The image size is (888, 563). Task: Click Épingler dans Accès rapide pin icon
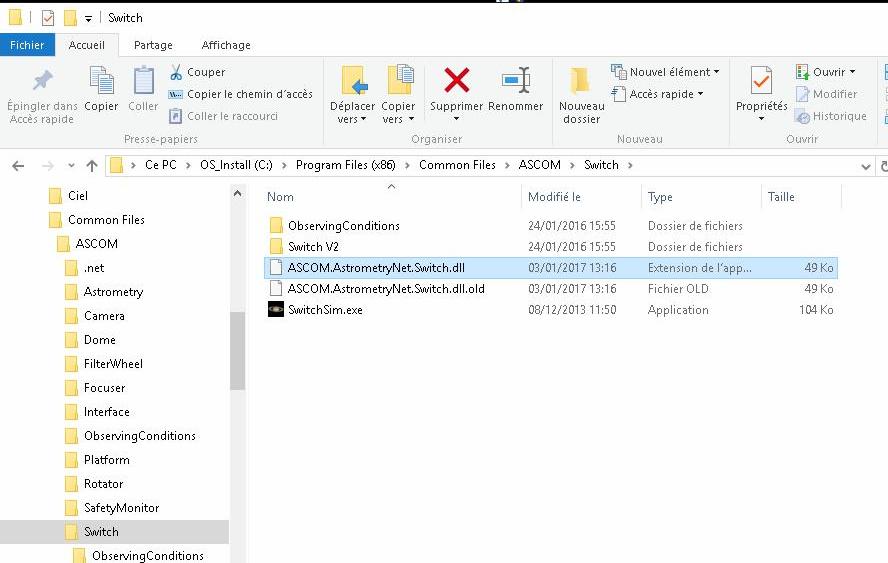tap(42, 80)
